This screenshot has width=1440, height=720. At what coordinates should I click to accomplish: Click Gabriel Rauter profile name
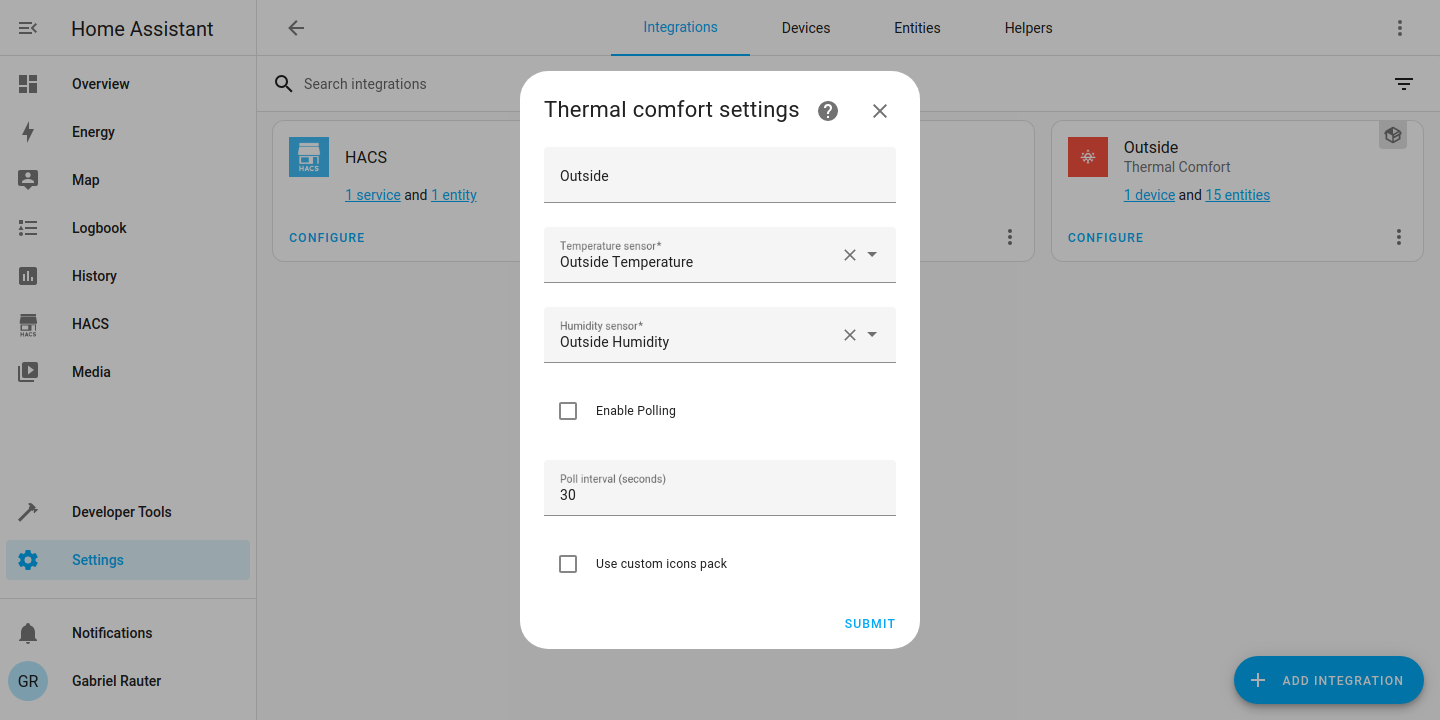click(x=117, y=681)
